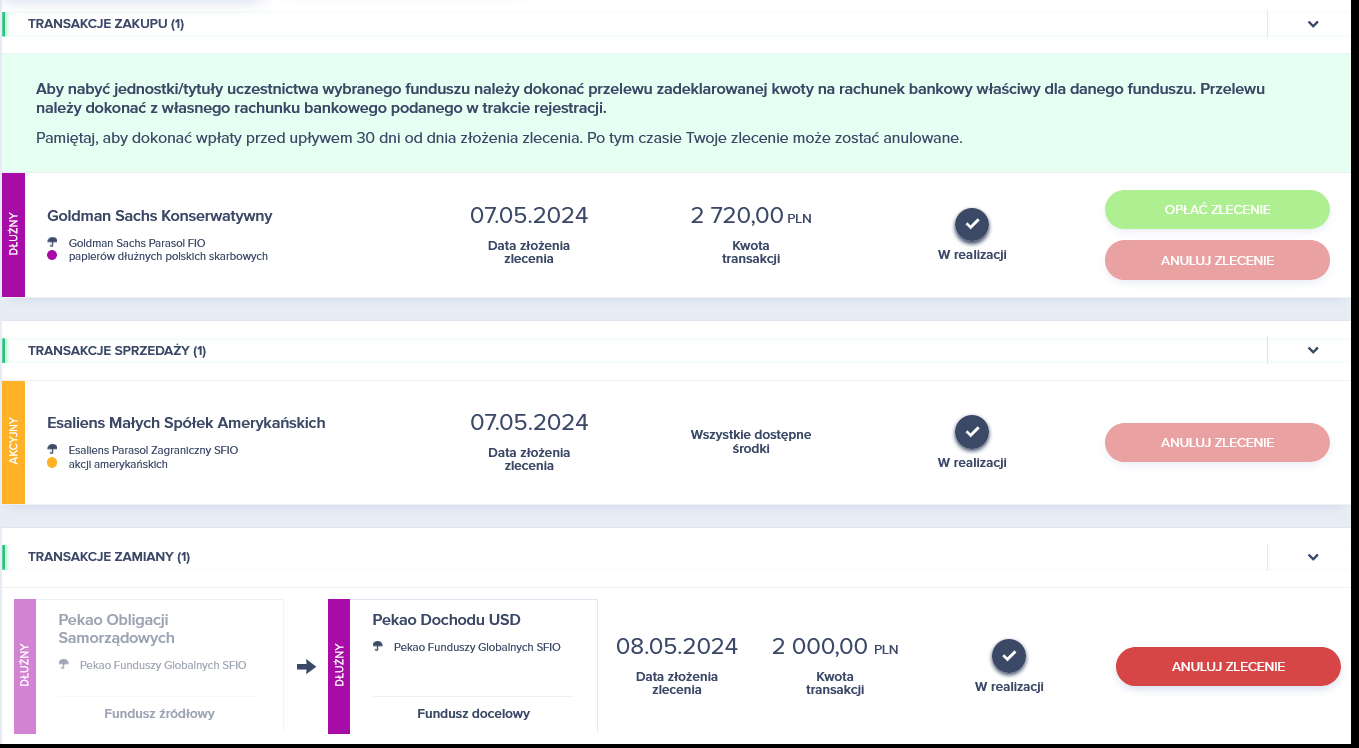Click the 2 000,00 PLN transaction amount
This screenshot has width=1359, height=748.
pos(835,647)
